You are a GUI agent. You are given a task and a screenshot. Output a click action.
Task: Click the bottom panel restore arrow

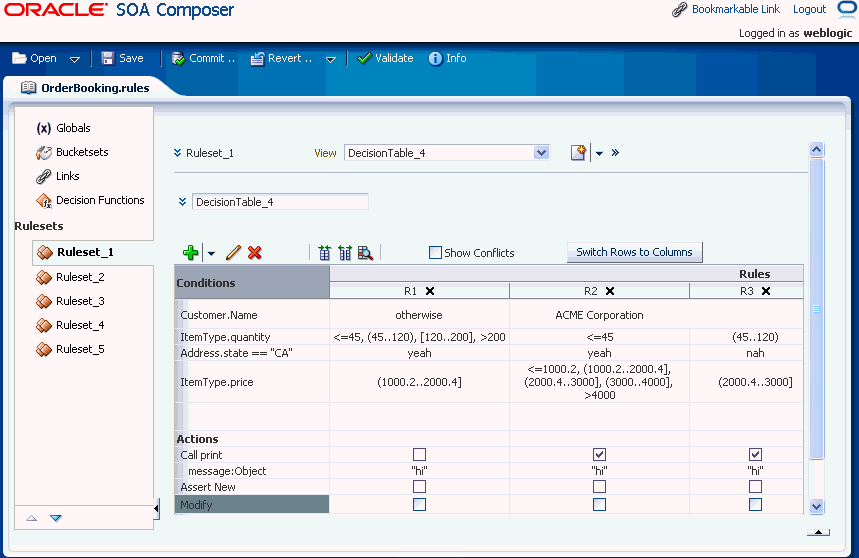[818, 532]
